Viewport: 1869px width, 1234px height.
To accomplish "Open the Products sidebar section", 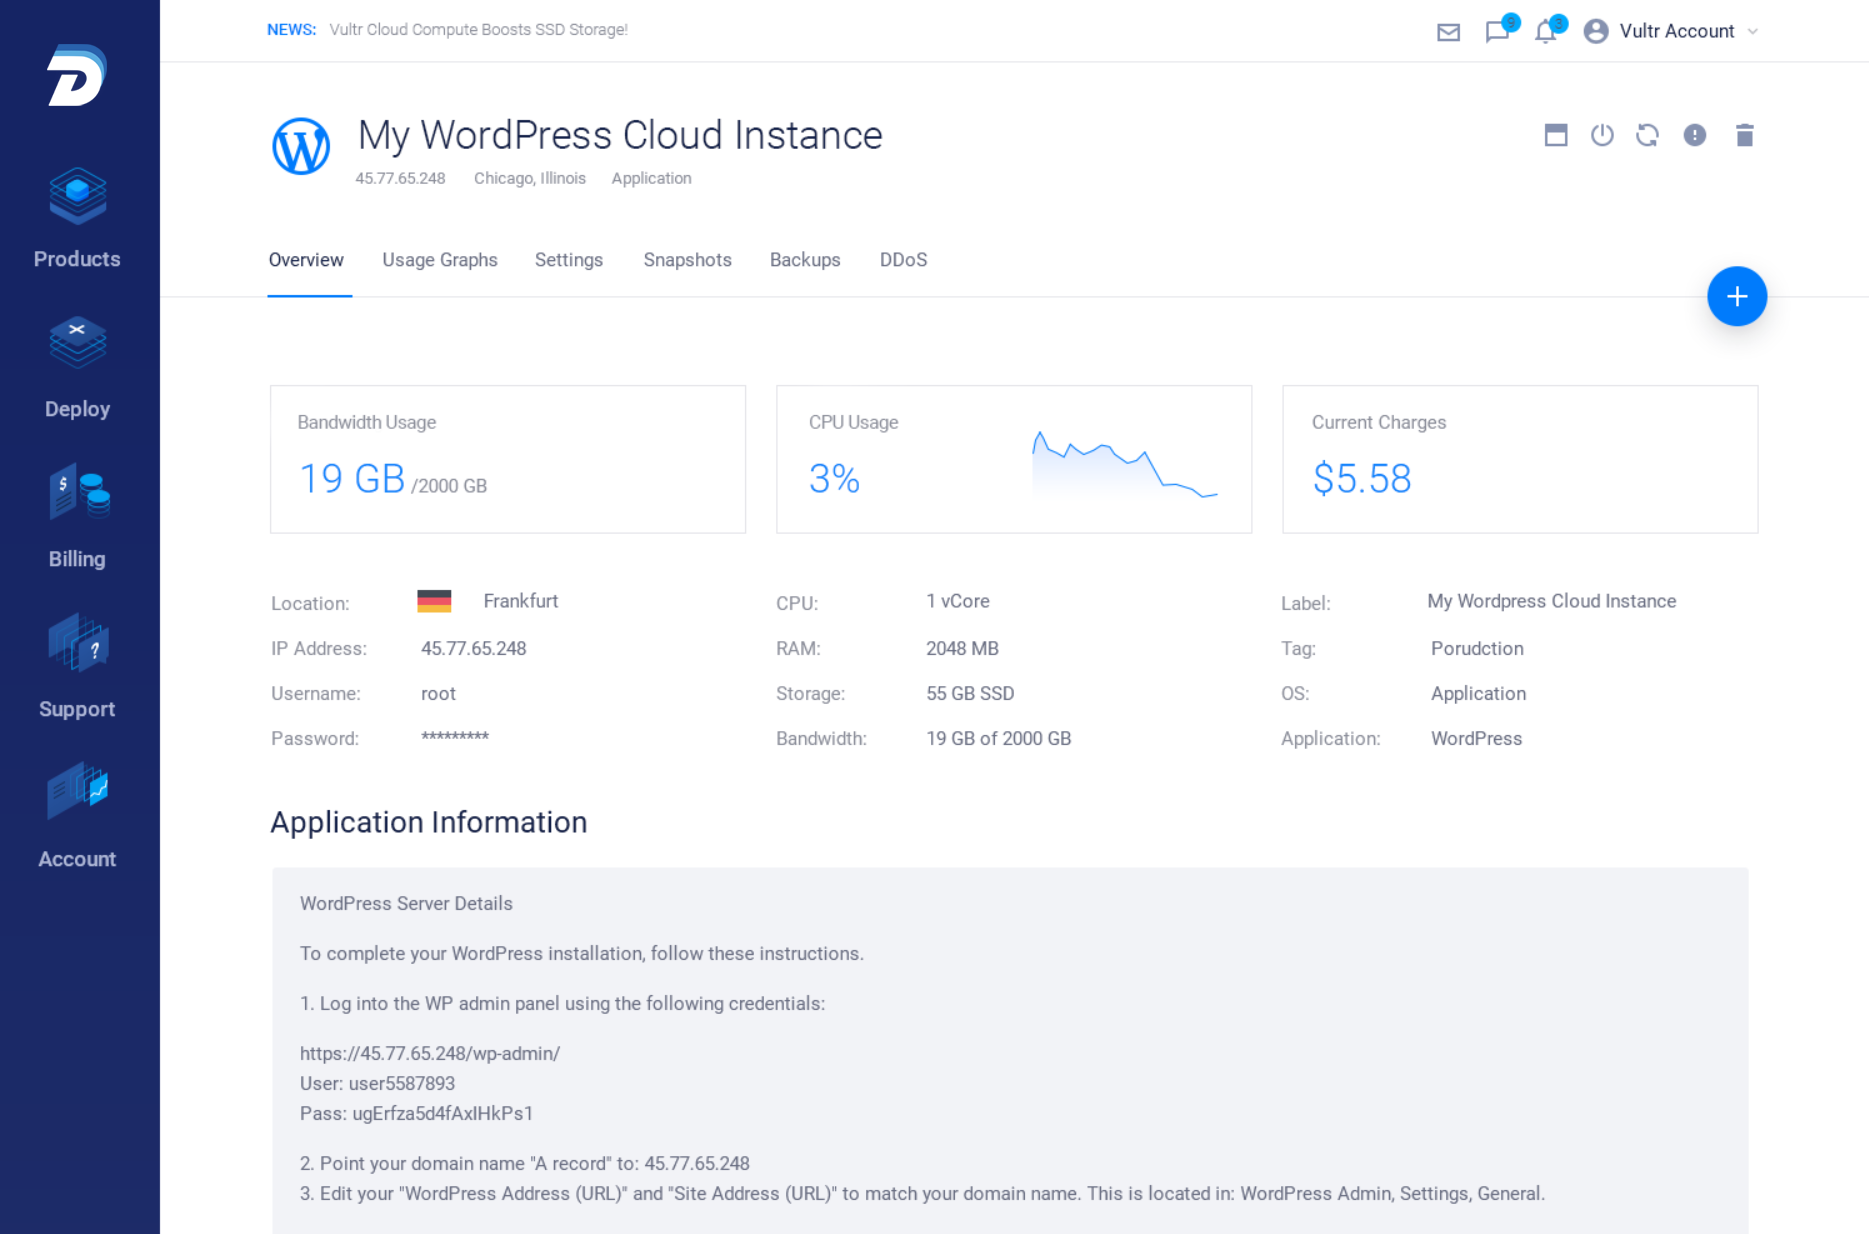I will click(77, 219).
